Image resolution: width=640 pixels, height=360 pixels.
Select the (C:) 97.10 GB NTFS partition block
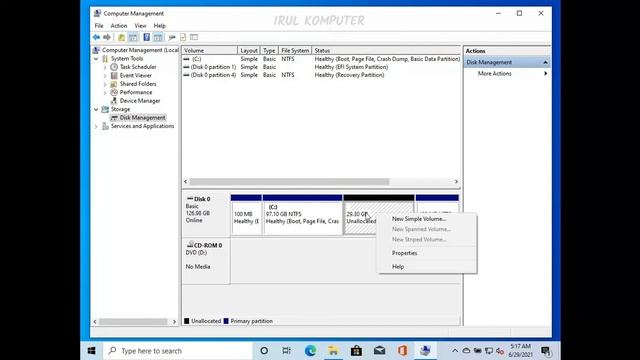tap(302, 214)
